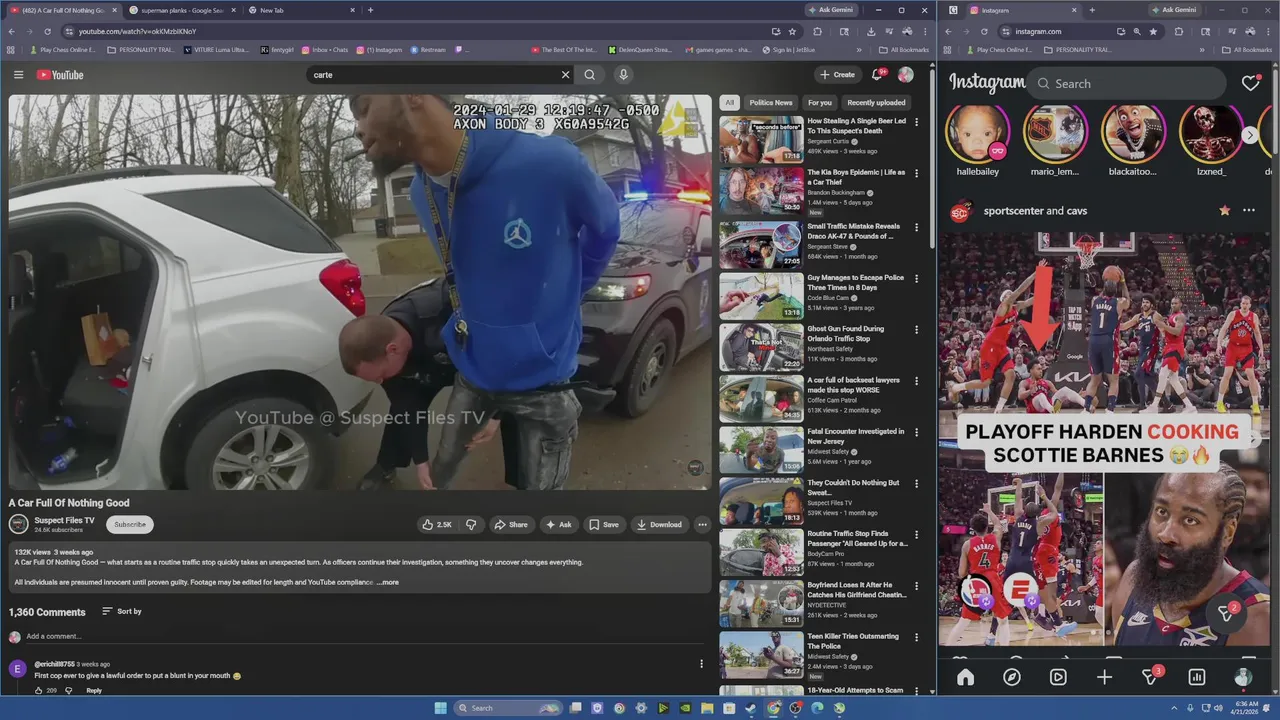Click the YouTube Create button

pyautogui.click(x=837, y=75)
